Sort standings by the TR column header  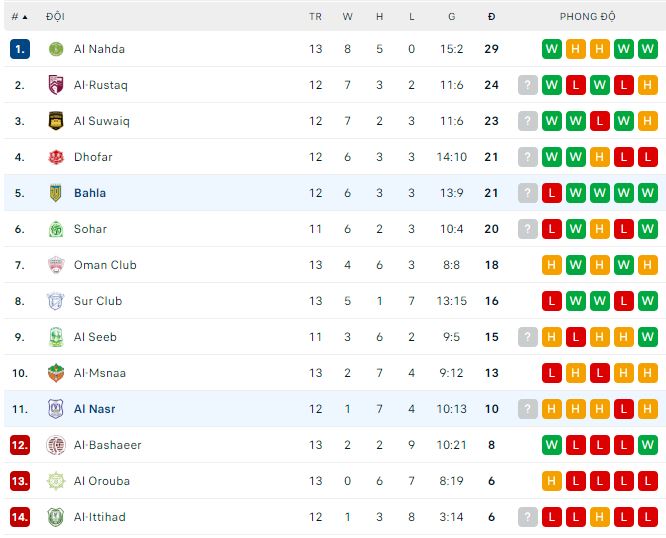316,17
